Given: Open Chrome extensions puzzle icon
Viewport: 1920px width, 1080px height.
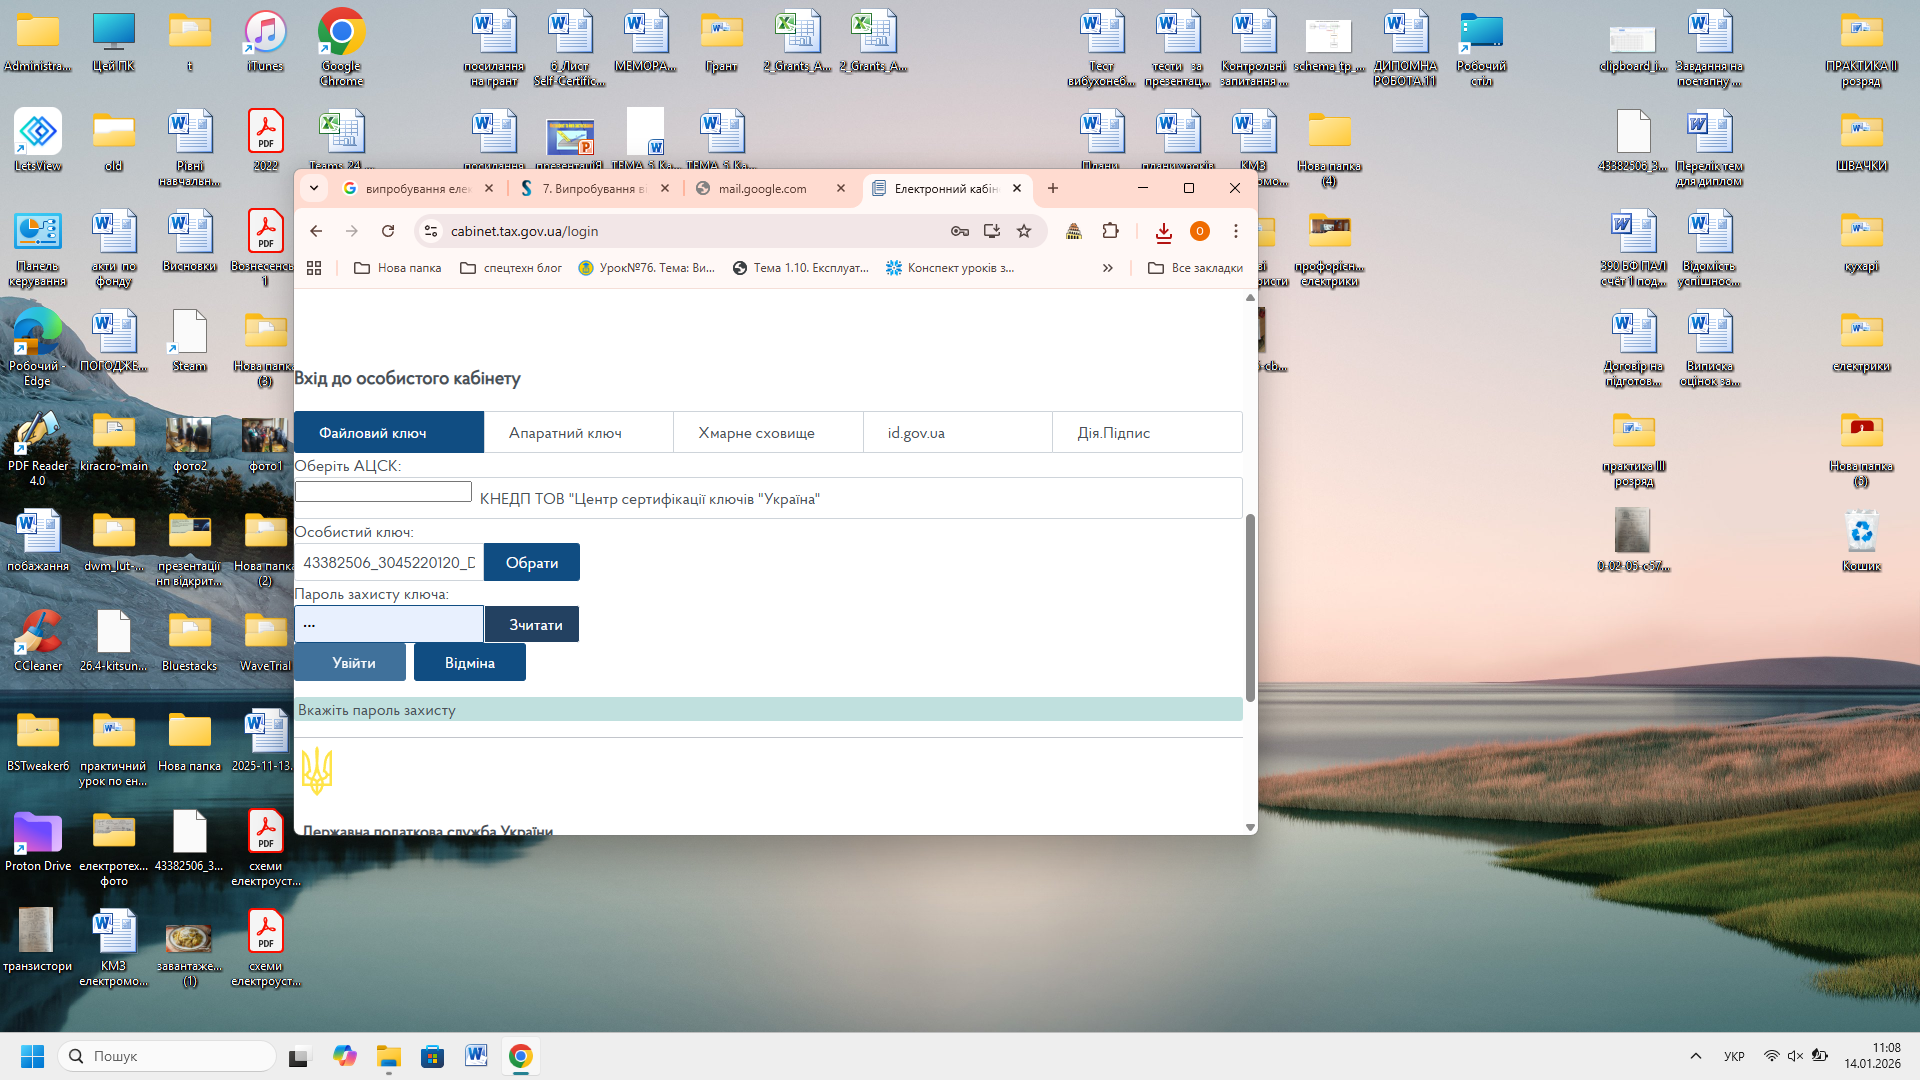Looking at the screenshot, I should click(1110, 231).
